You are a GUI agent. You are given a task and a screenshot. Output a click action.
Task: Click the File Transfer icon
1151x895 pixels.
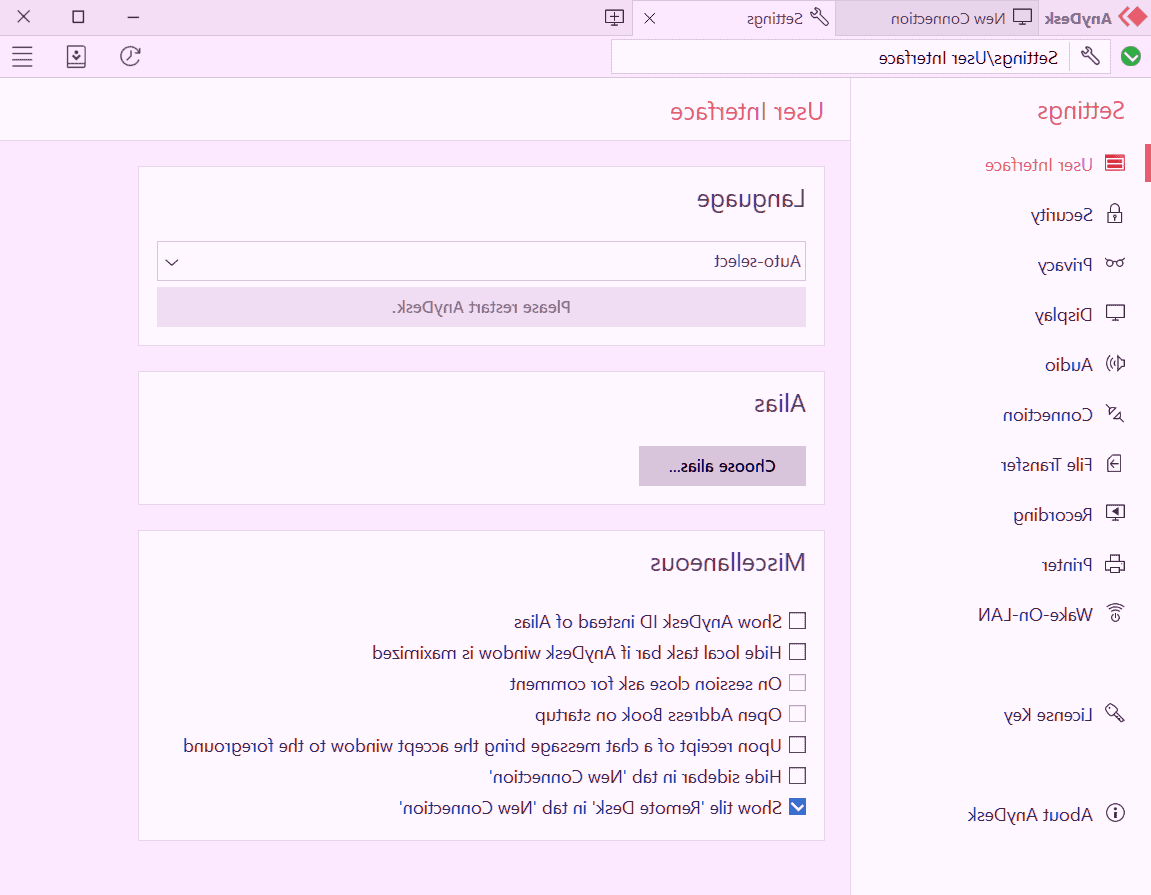1115,464
